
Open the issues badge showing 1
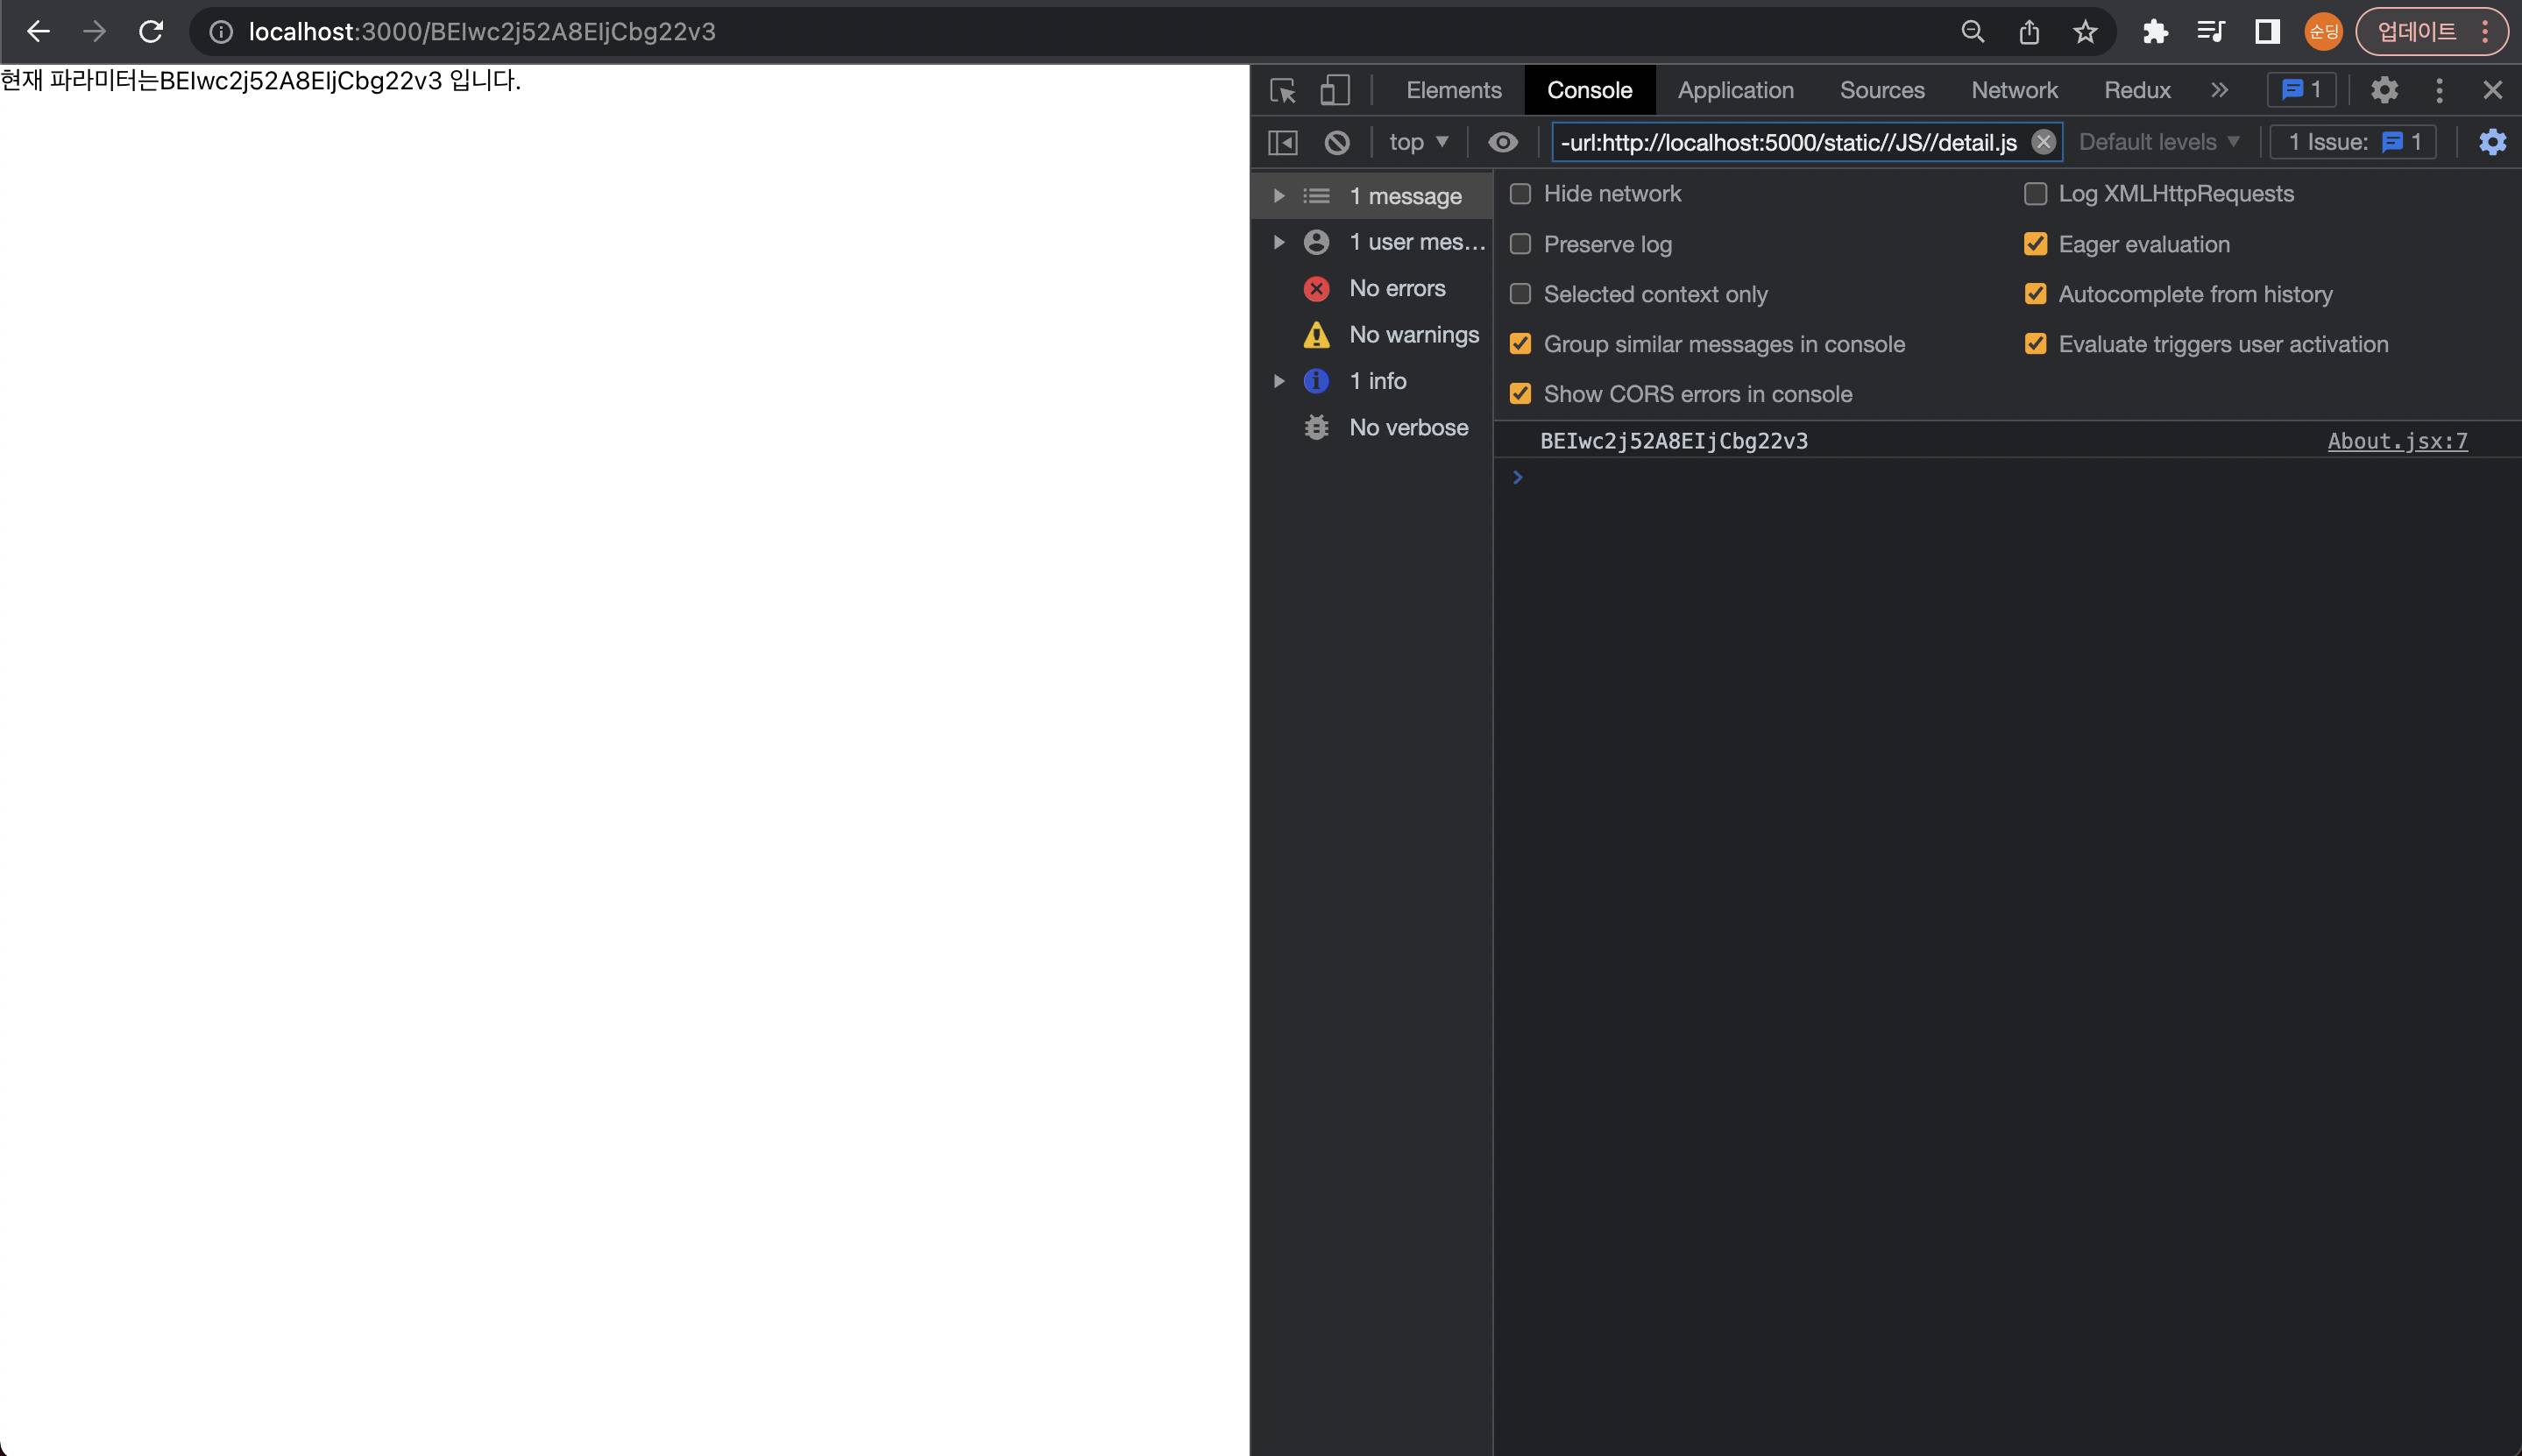[x=2301, y=90]
